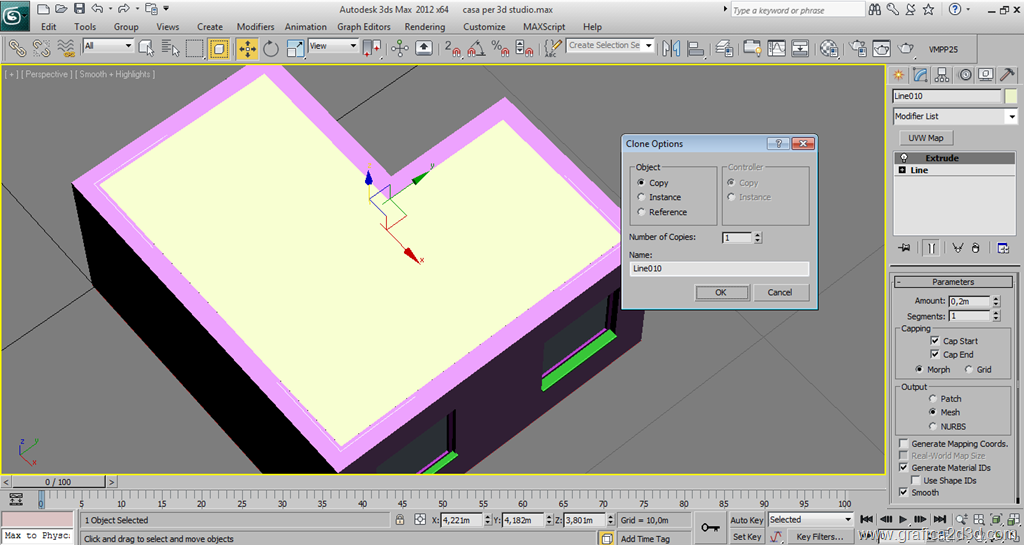Open the Material Editor from the toolbar

coord(829,47)
